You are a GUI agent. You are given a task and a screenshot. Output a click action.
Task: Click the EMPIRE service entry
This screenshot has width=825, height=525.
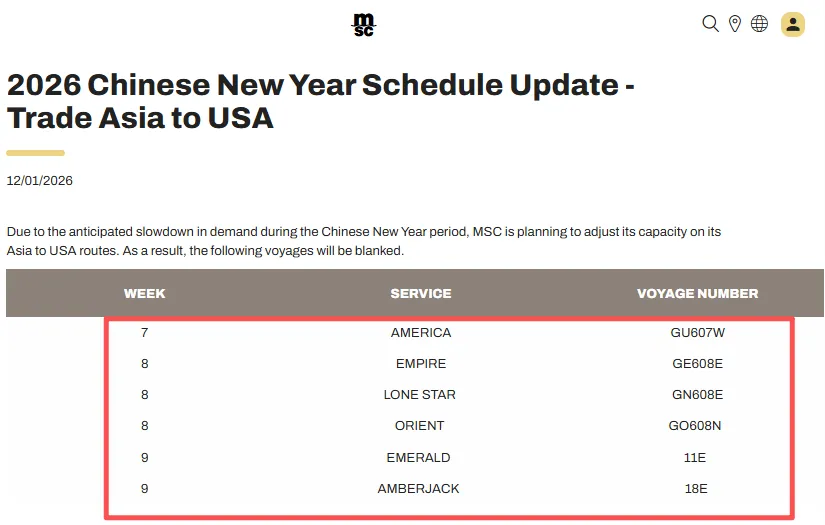(x=420, y=364)
